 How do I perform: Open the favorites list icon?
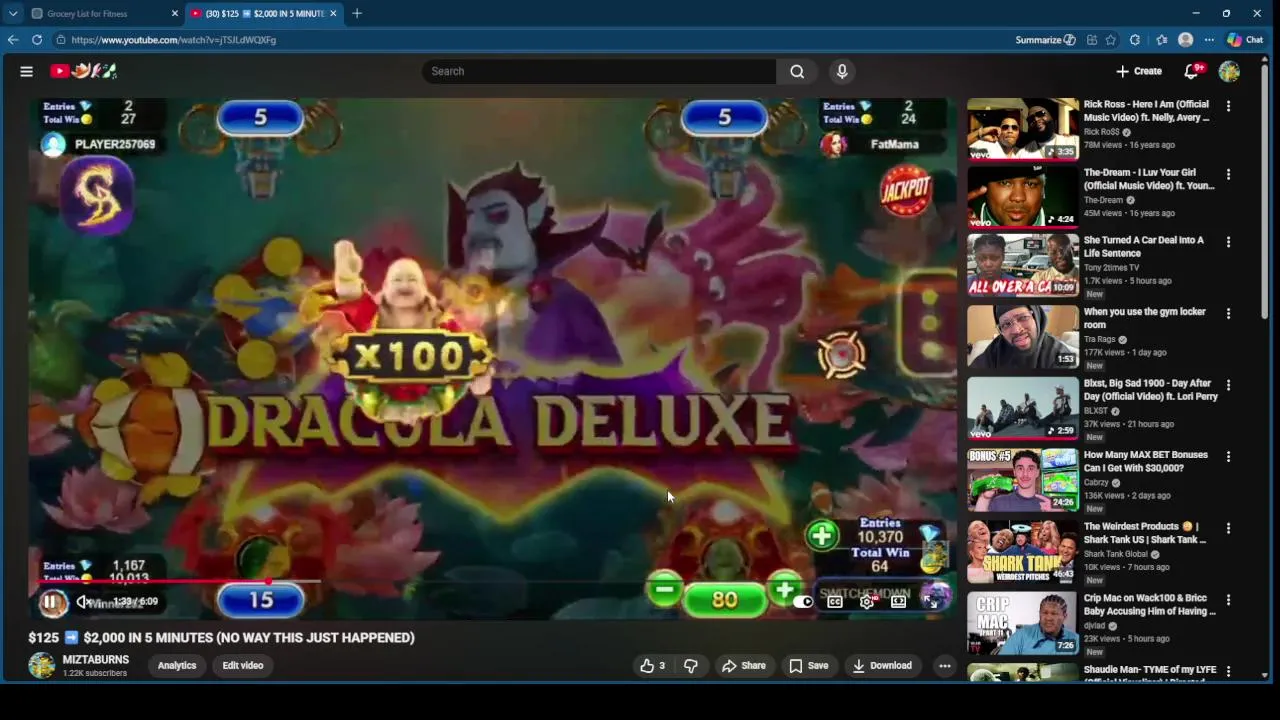1161,40
